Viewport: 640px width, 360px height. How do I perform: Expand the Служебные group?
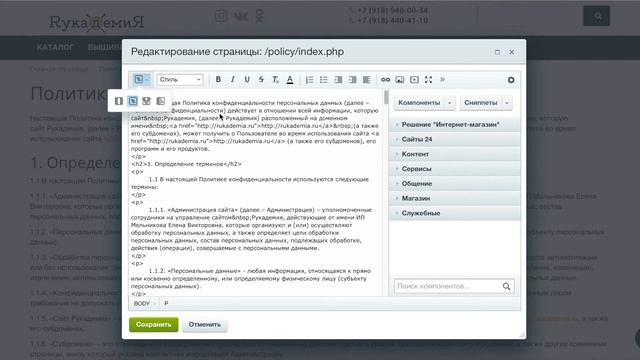pyautogui.click(x=455, y=213)
